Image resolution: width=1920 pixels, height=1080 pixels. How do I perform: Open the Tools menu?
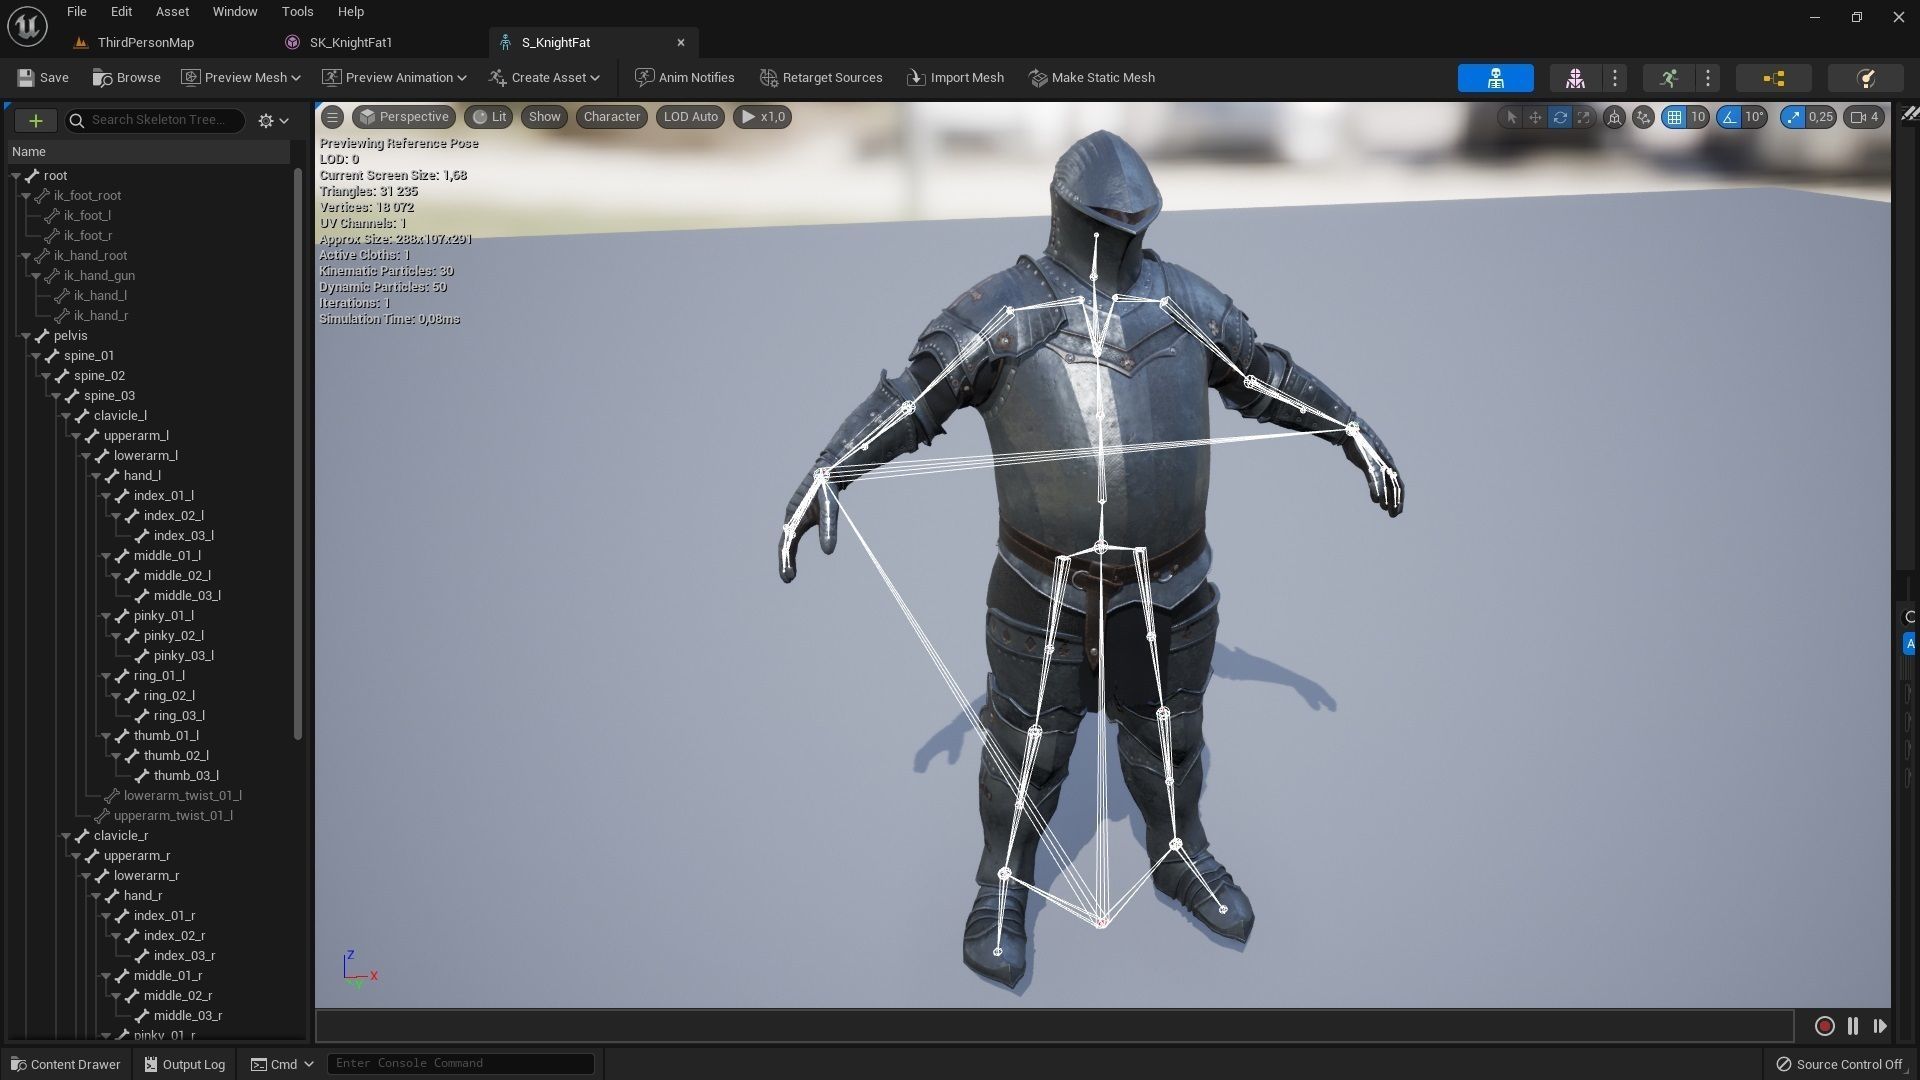(297, 12)
